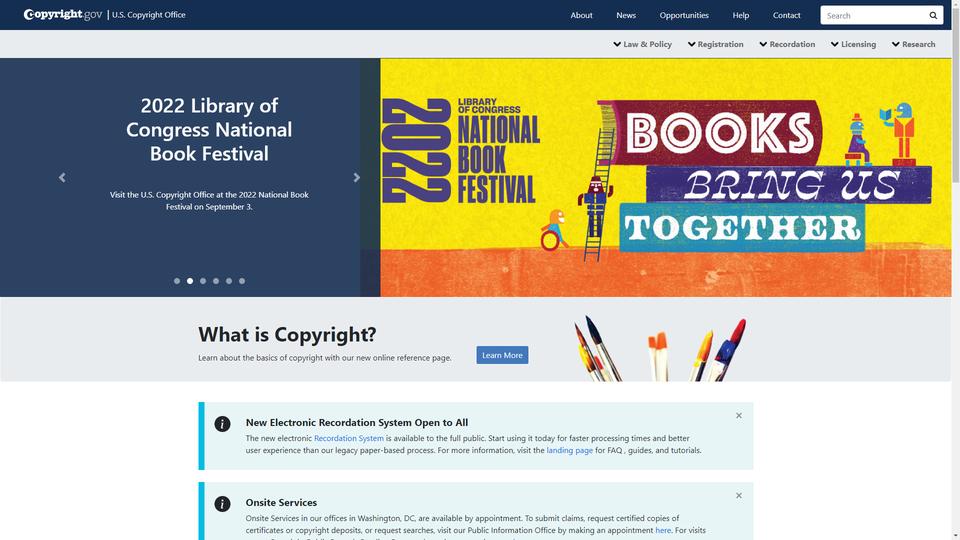Focus the Search input field

[874, 15]
